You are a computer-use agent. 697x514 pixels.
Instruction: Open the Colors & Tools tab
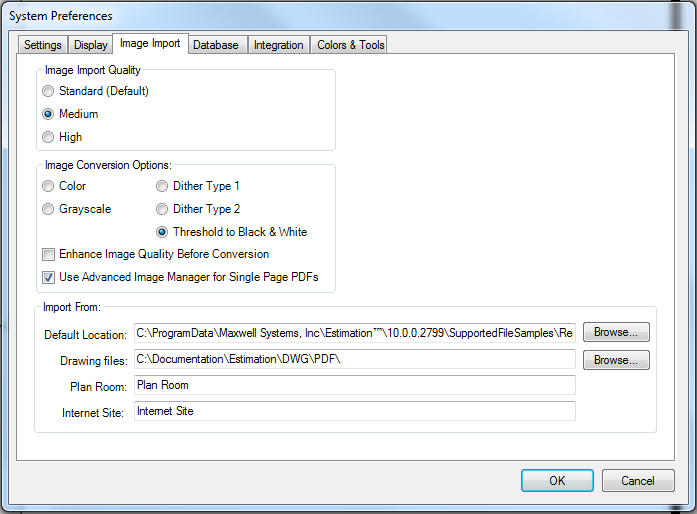tap(349, 45)
